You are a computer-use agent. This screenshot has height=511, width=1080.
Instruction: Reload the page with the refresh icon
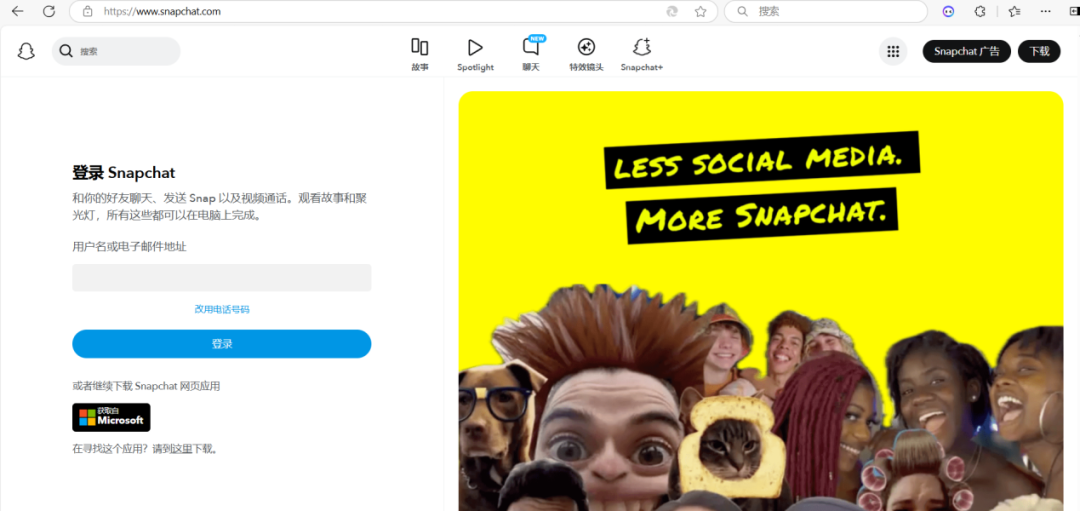[49, 11]
